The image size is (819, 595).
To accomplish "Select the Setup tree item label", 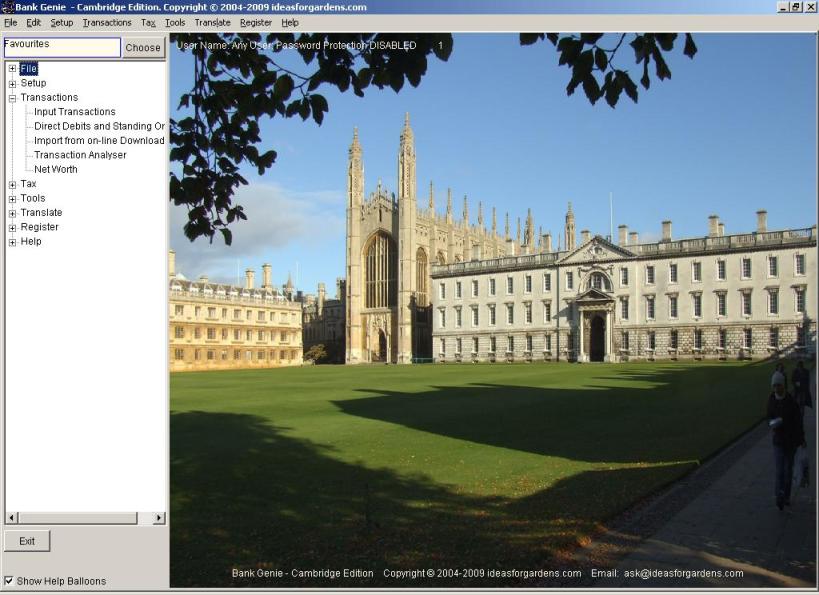I will pos(33,83).
